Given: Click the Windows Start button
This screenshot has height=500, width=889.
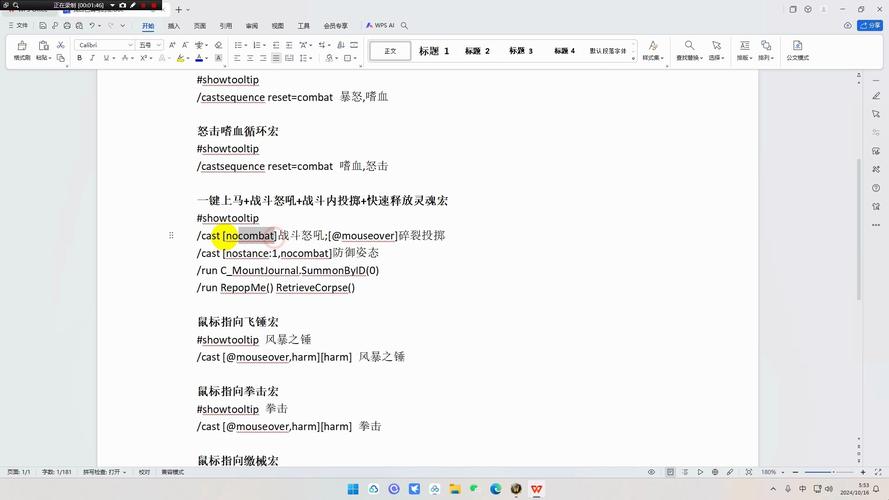Looking at the screenshot, I should (x=353, y=489).
